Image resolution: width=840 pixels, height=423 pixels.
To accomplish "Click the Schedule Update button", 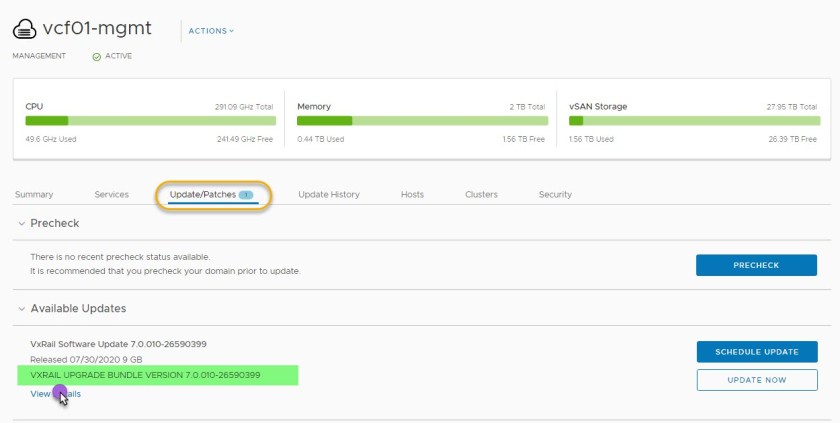I will (756, 352).
